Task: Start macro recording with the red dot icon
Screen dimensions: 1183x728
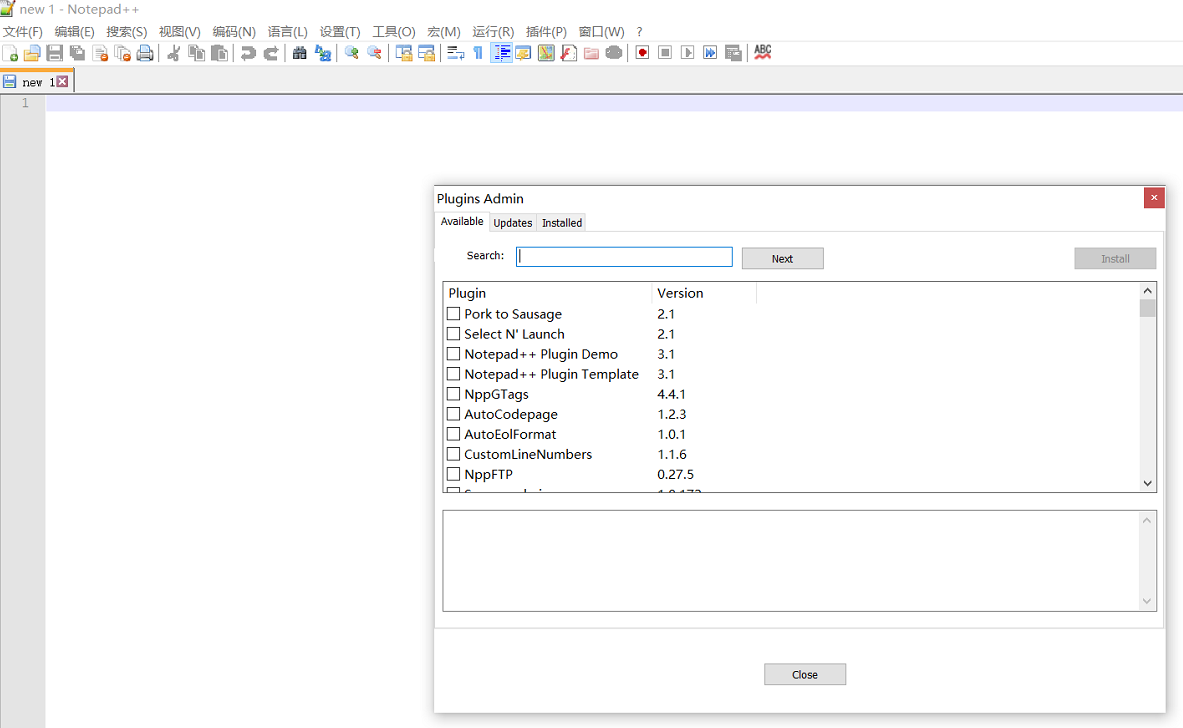Action: (x=642, y=53)
